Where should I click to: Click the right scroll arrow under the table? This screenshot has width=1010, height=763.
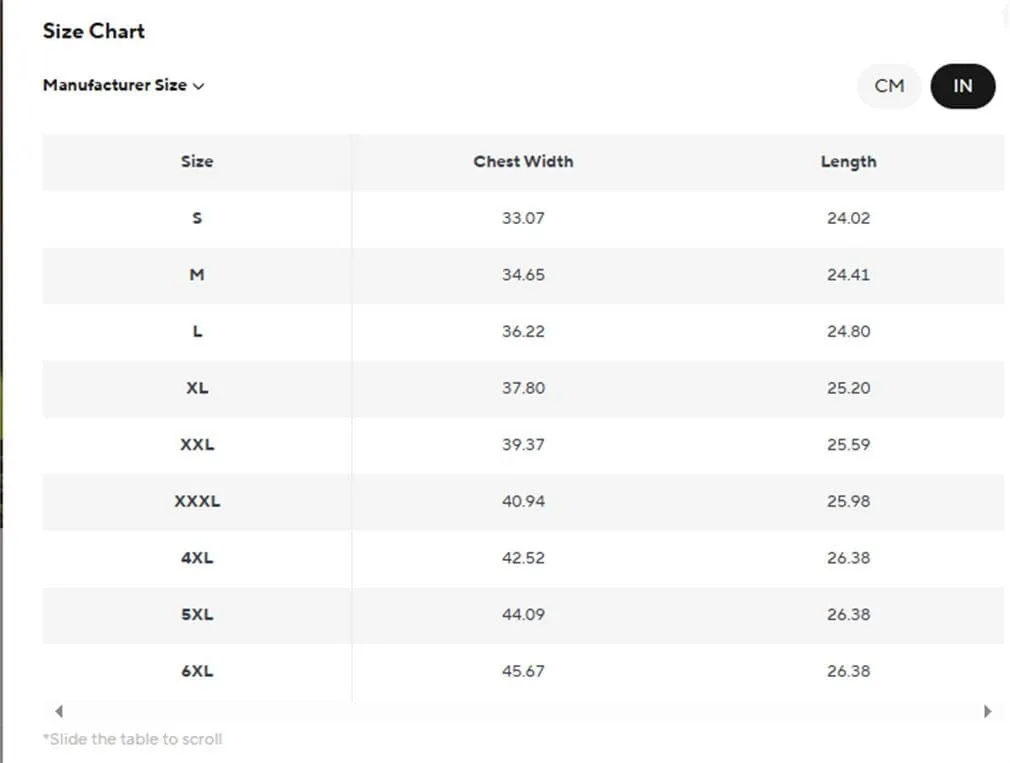tap(987, 711)
